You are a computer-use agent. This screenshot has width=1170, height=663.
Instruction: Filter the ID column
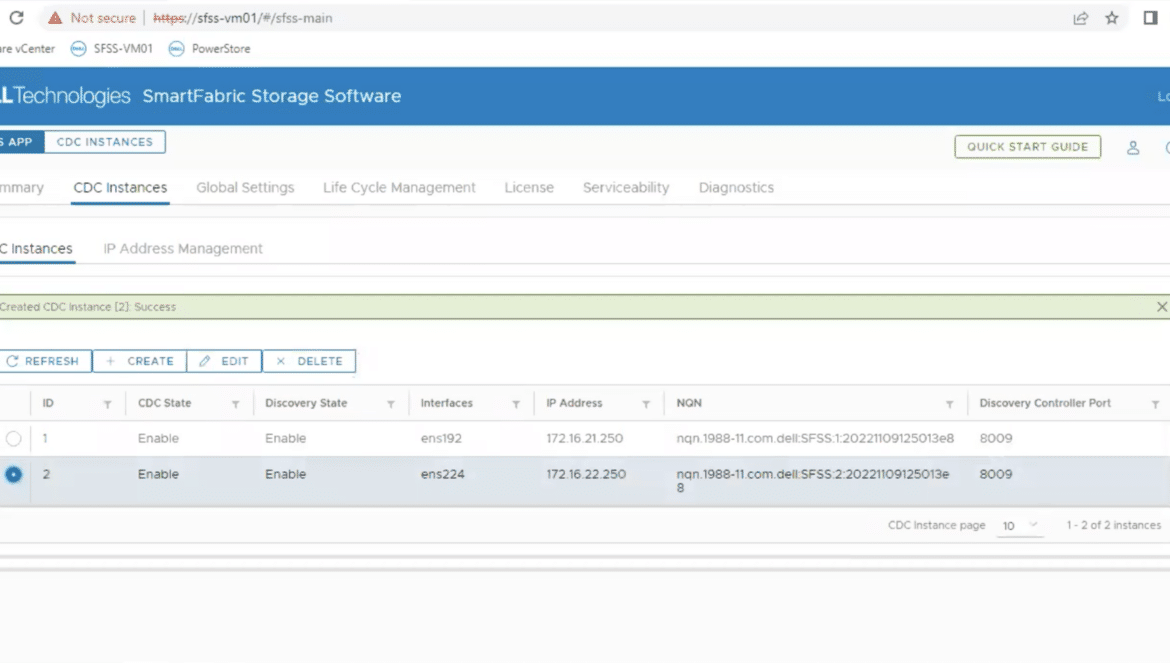pyautogui.click(x=107, y=404)
